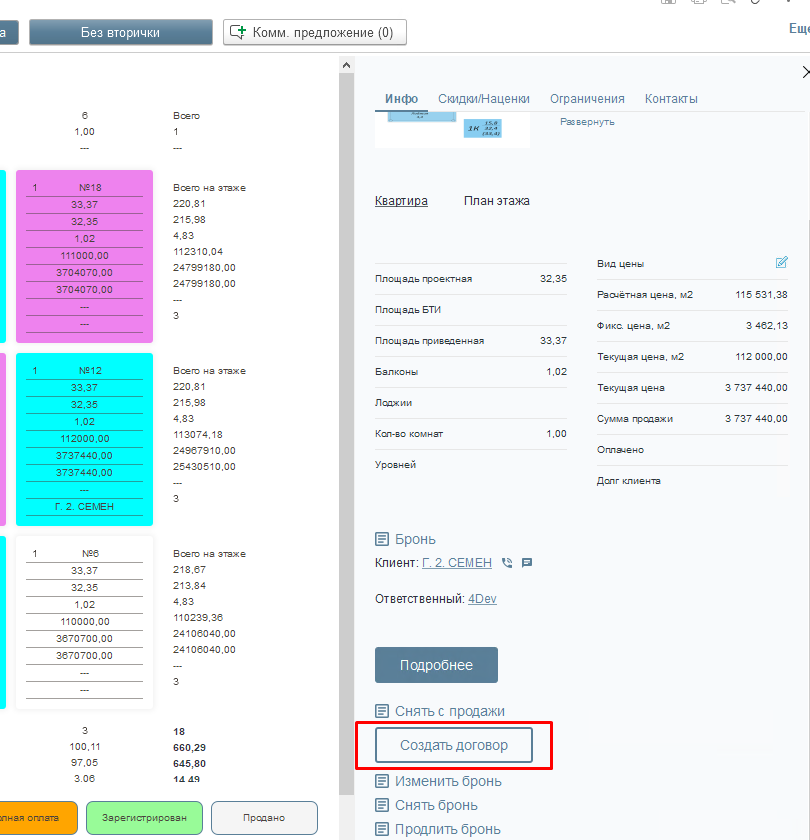
Task: Select the План этажа view
Action: 497,201
